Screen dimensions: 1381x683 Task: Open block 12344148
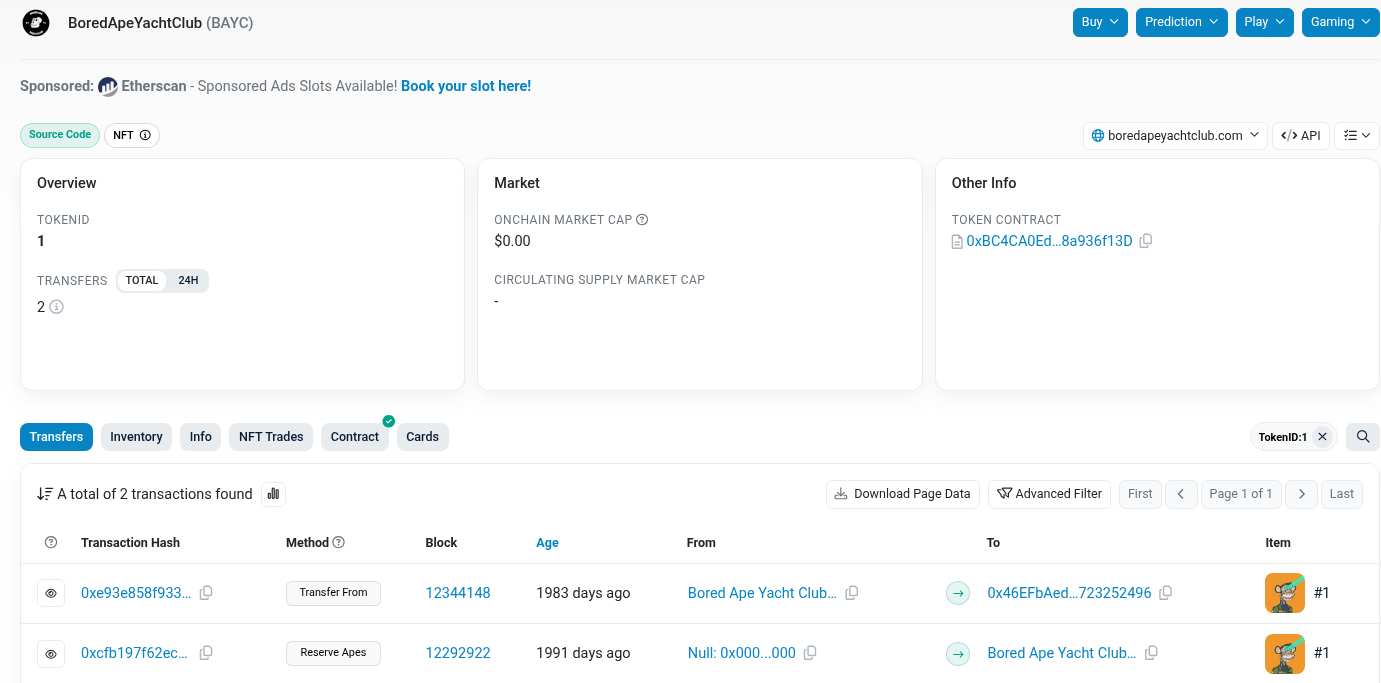pyautogui.click(x=458, y=593)
